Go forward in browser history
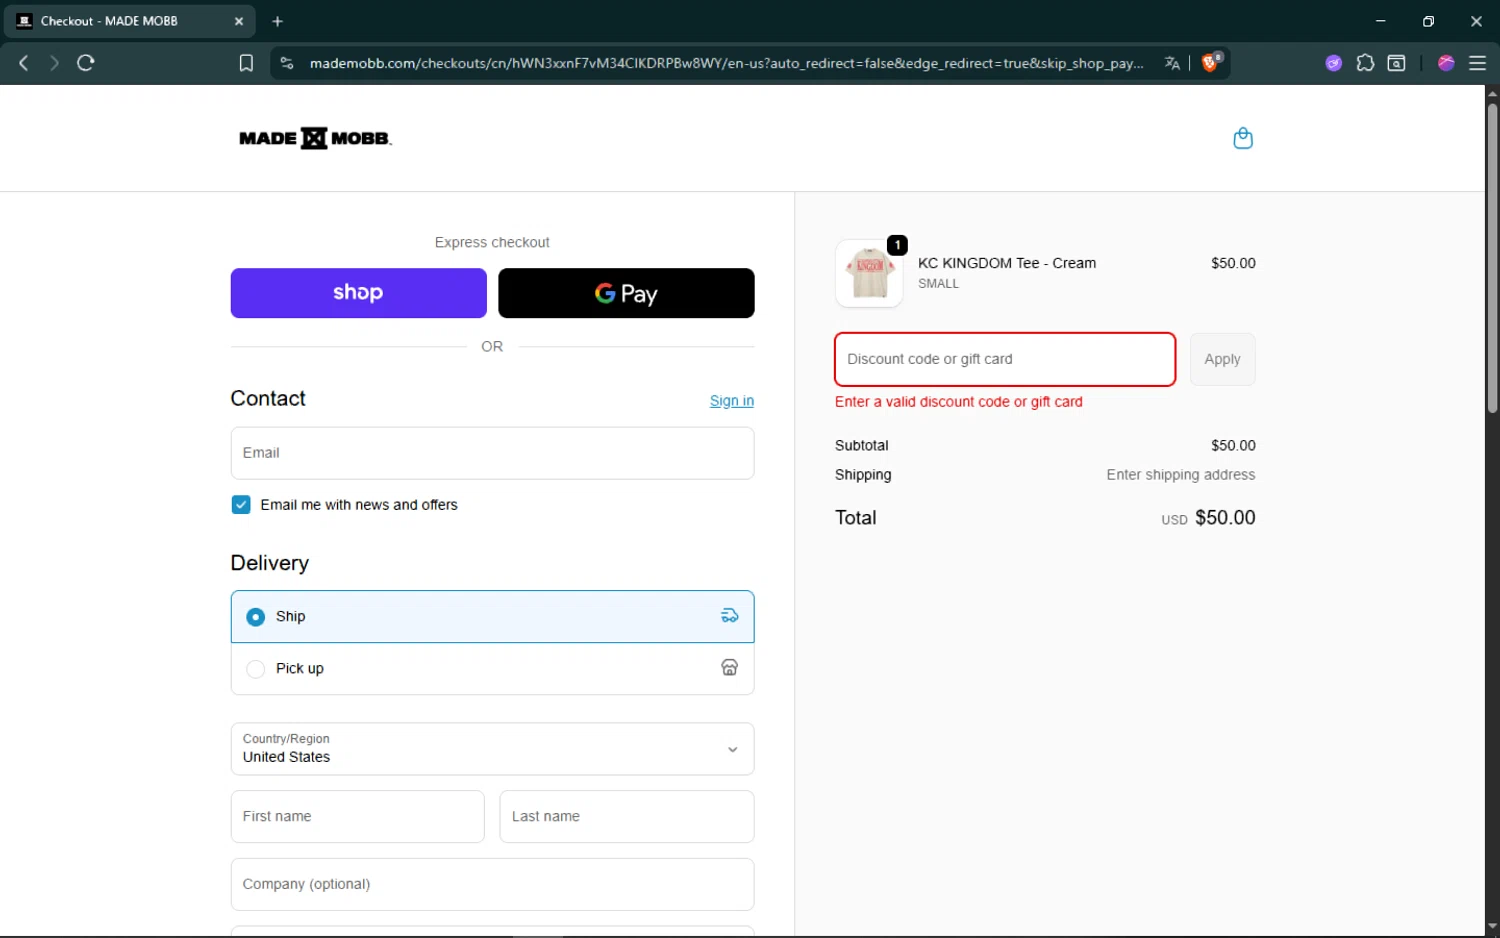1500x938 pixels. [x=54, y=63]
